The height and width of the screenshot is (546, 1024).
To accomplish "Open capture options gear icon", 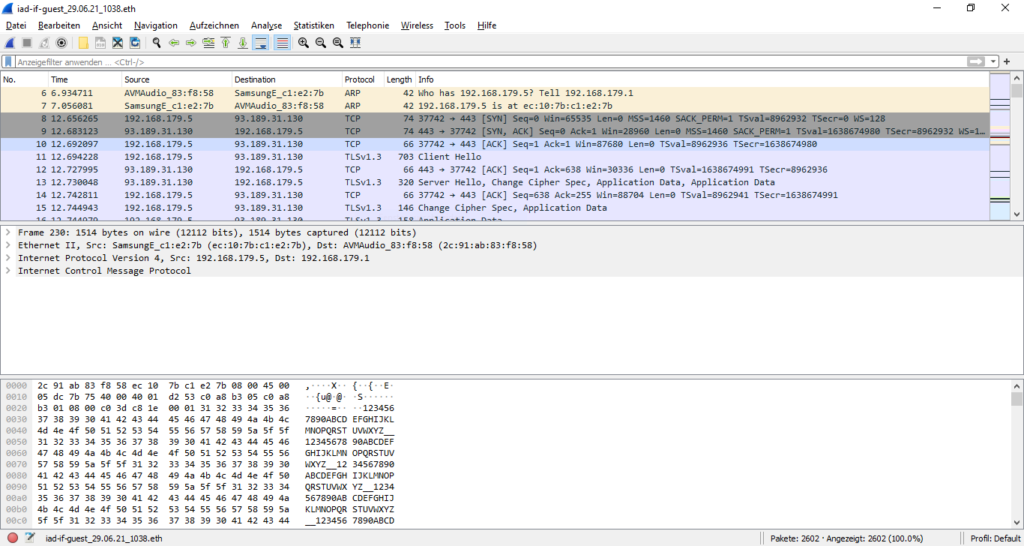I will (61, 43).
